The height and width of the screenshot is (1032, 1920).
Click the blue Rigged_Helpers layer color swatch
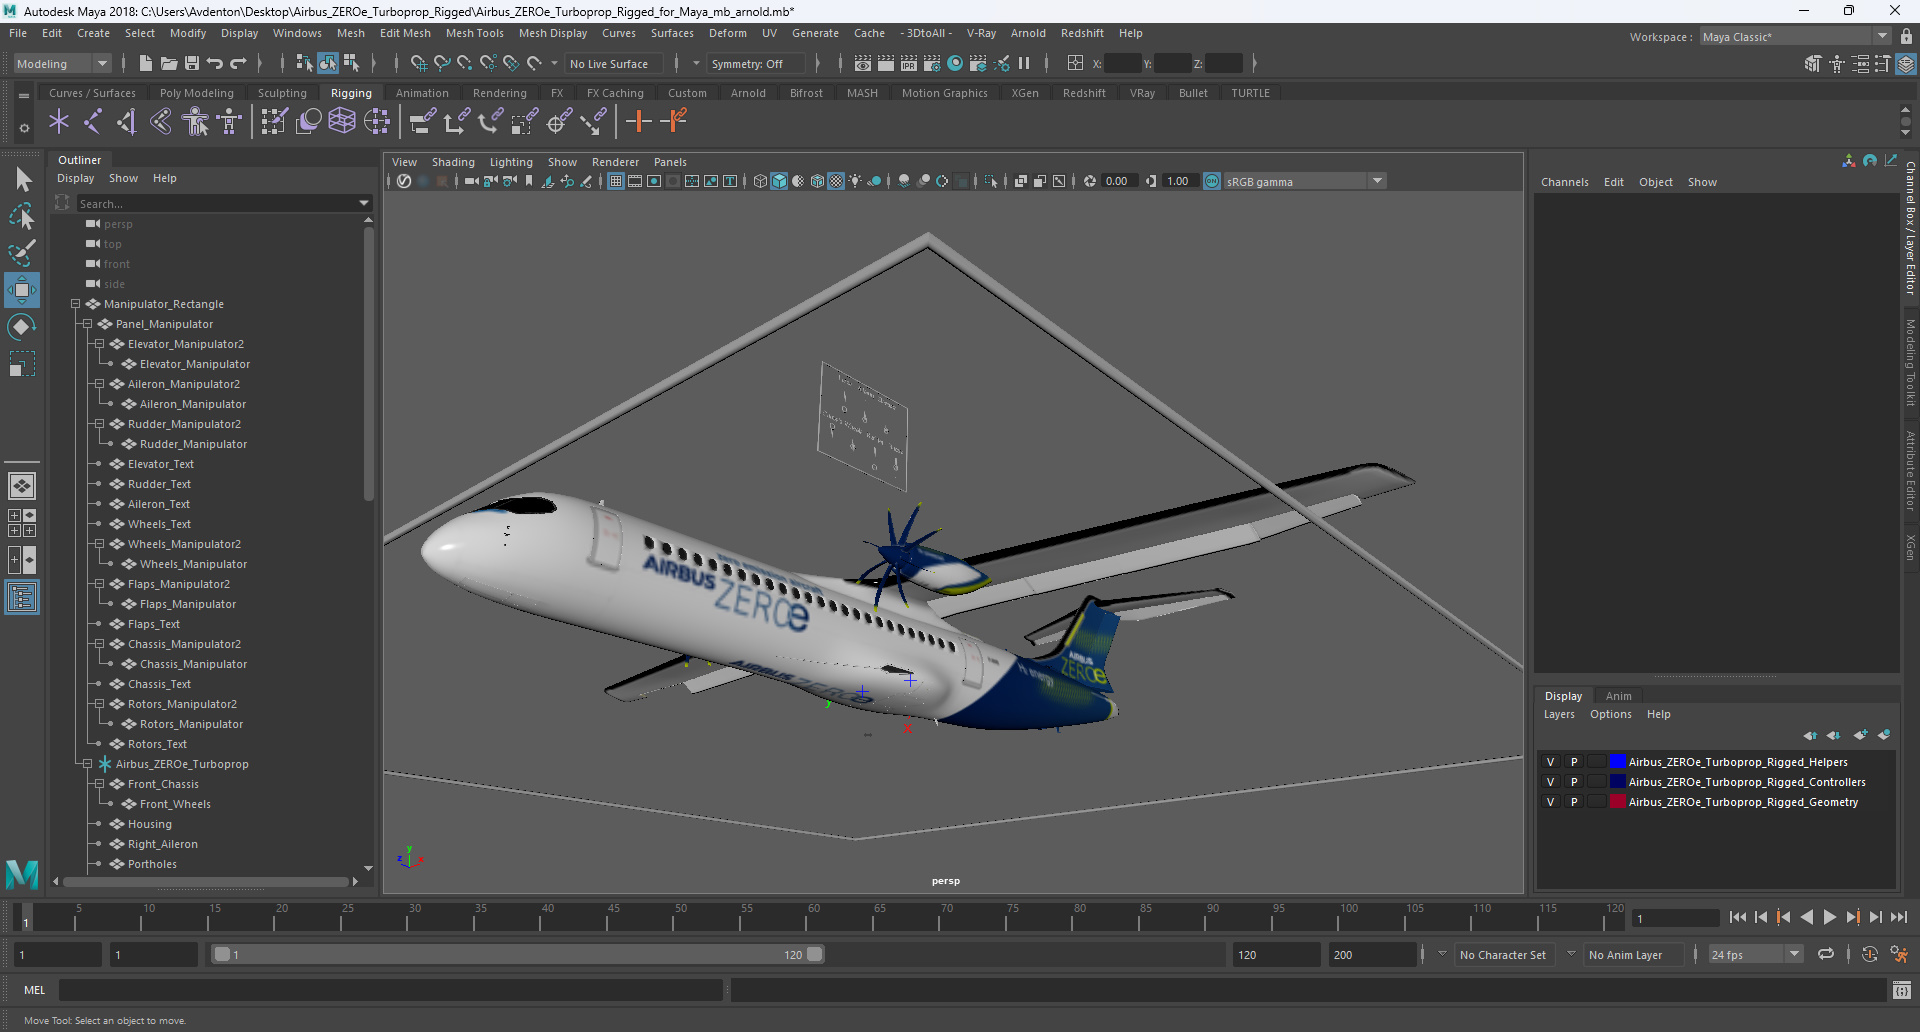point(1617,762)
